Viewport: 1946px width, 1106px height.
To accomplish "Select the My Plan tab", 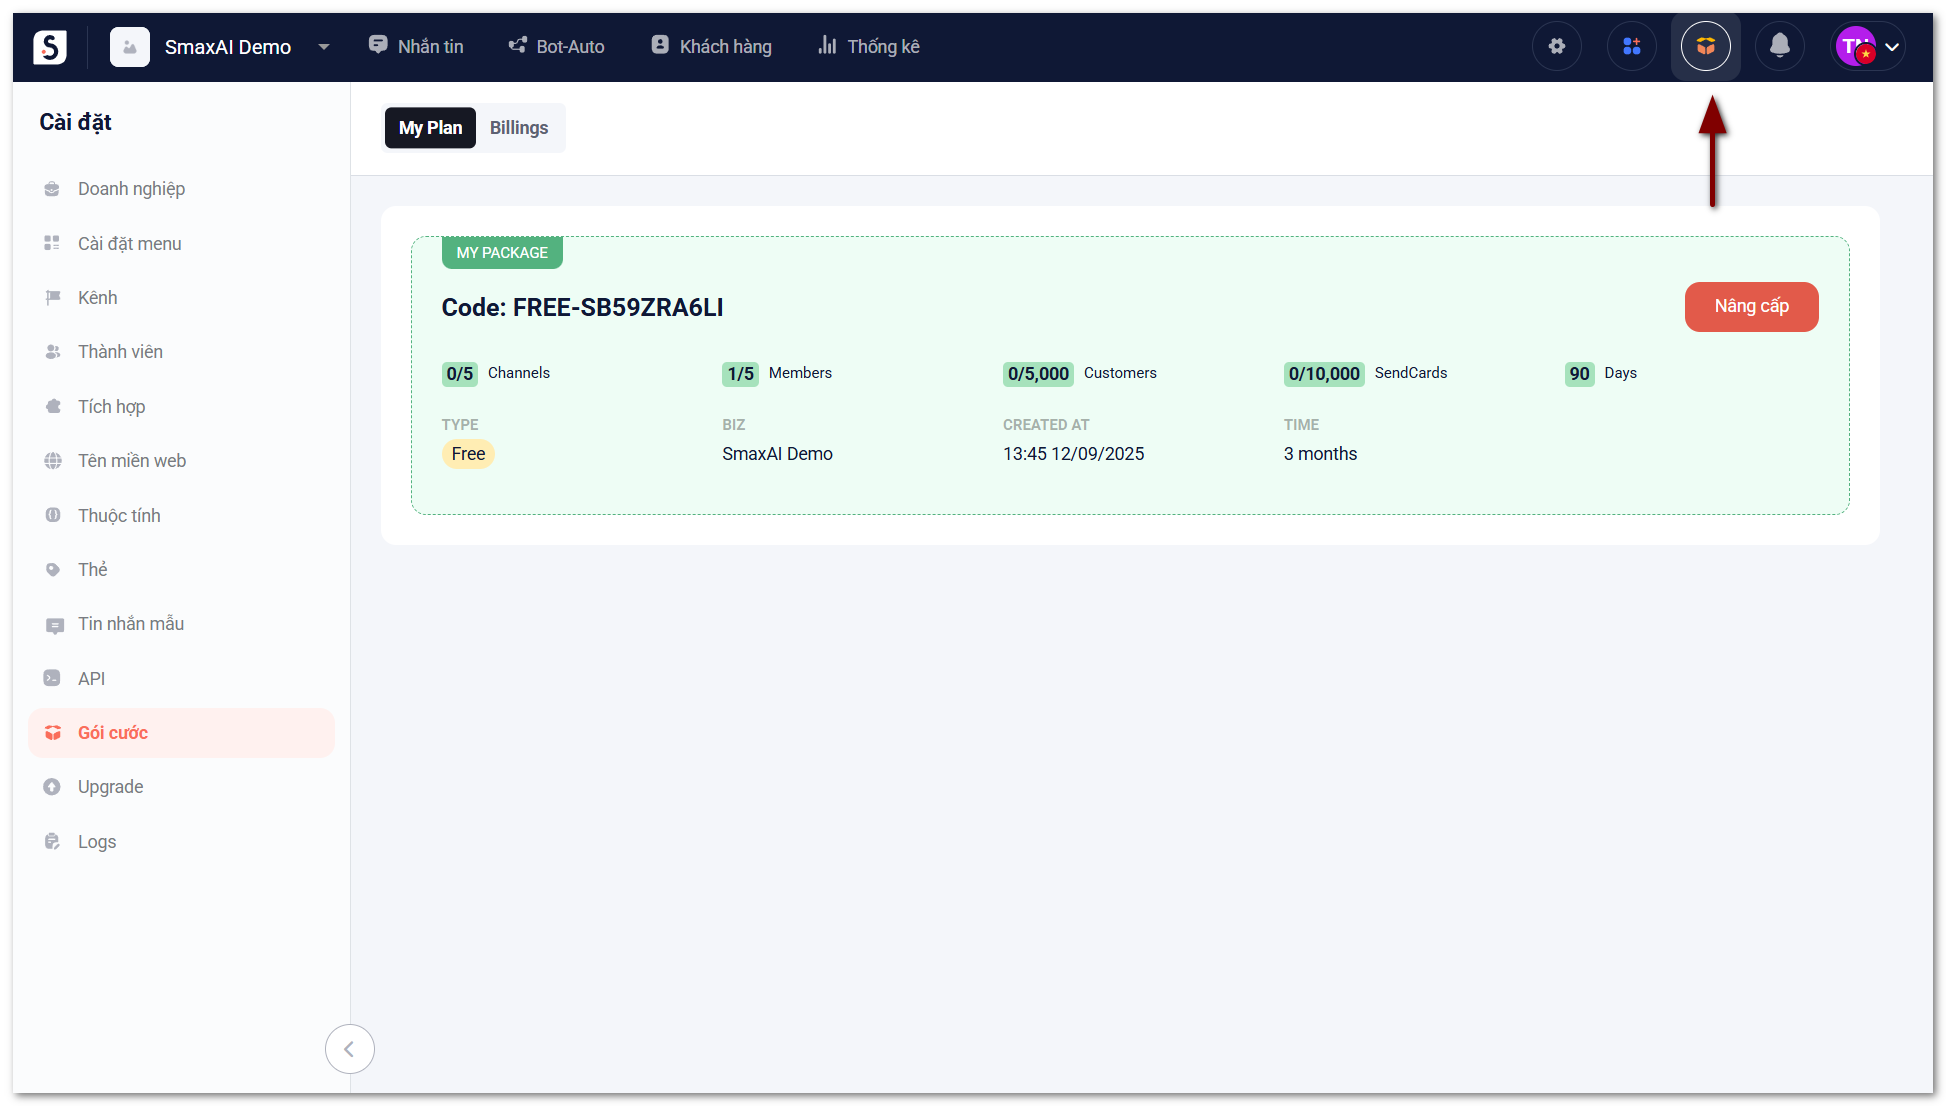I will click(x=430, y=128).
